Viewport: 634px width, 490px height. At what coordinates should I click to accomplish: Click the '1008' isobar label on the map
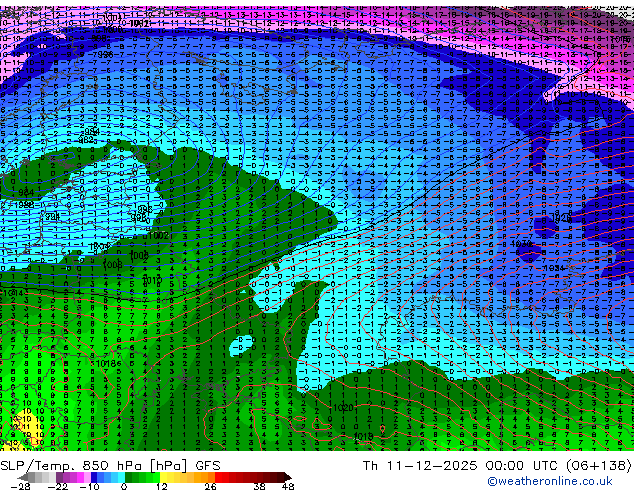113,265
